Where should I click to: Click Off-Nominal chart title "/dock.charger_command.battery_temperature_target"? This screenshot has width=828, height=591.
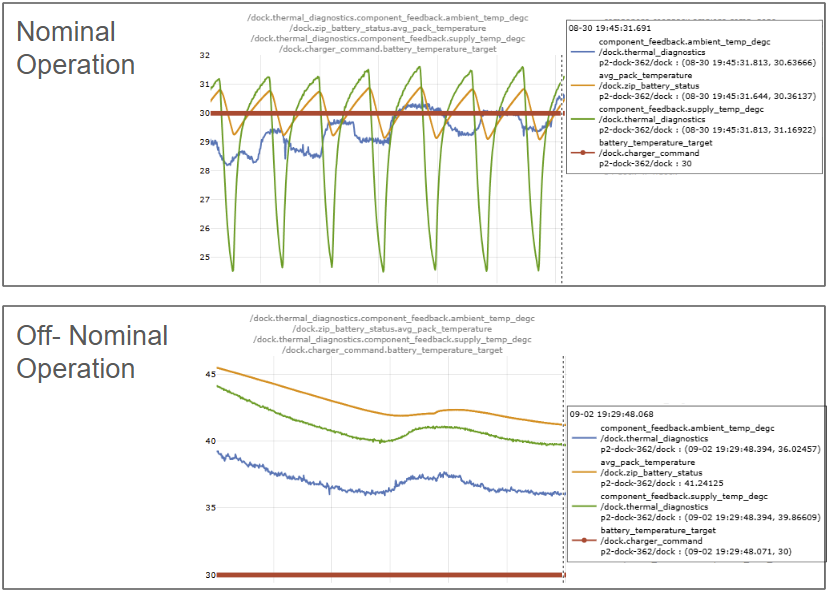392,350
